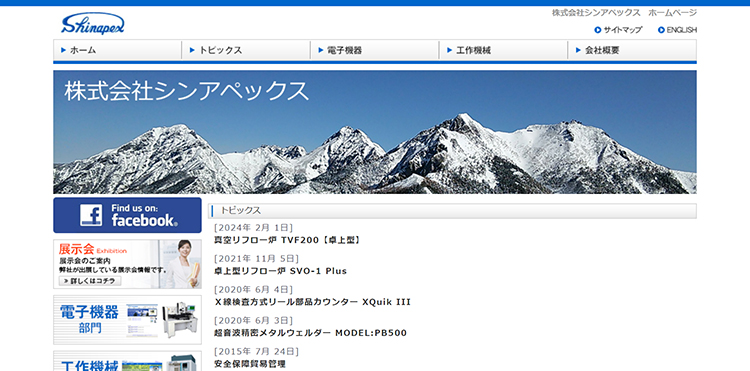Click the blue circle icon beside ENGLISH
The image size is (750, 371).
tap(661, 30)
